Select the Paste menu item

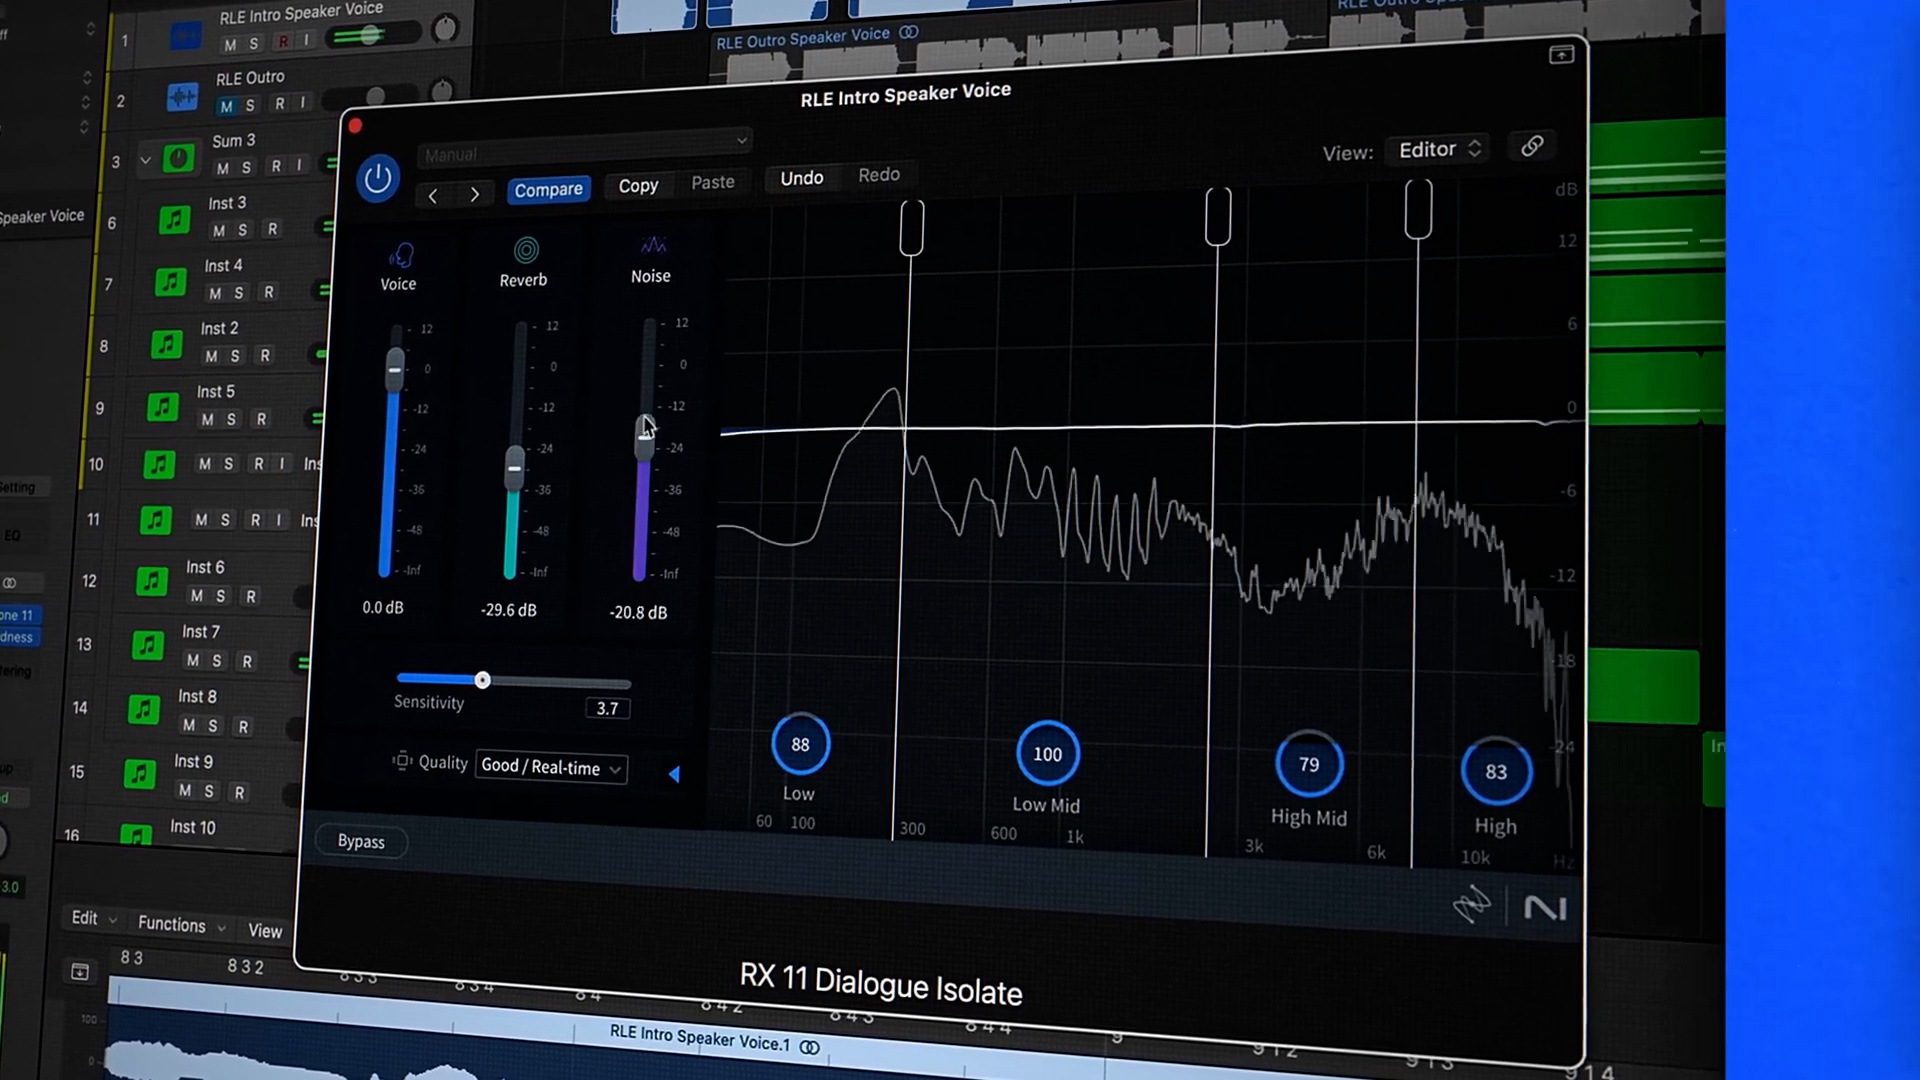pyautogui.click(x=713, y=183)
